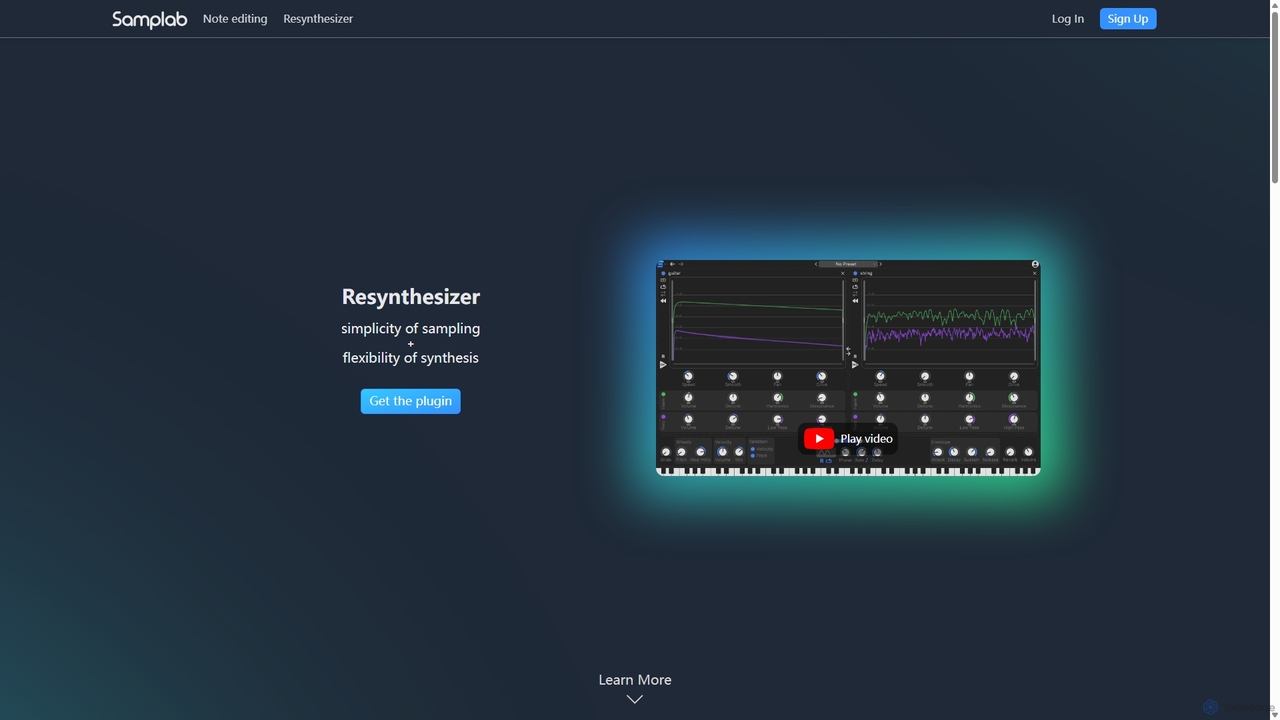Open the Note editing page
The width and height of the screenshot is (1280, 720).
(235, 19)
